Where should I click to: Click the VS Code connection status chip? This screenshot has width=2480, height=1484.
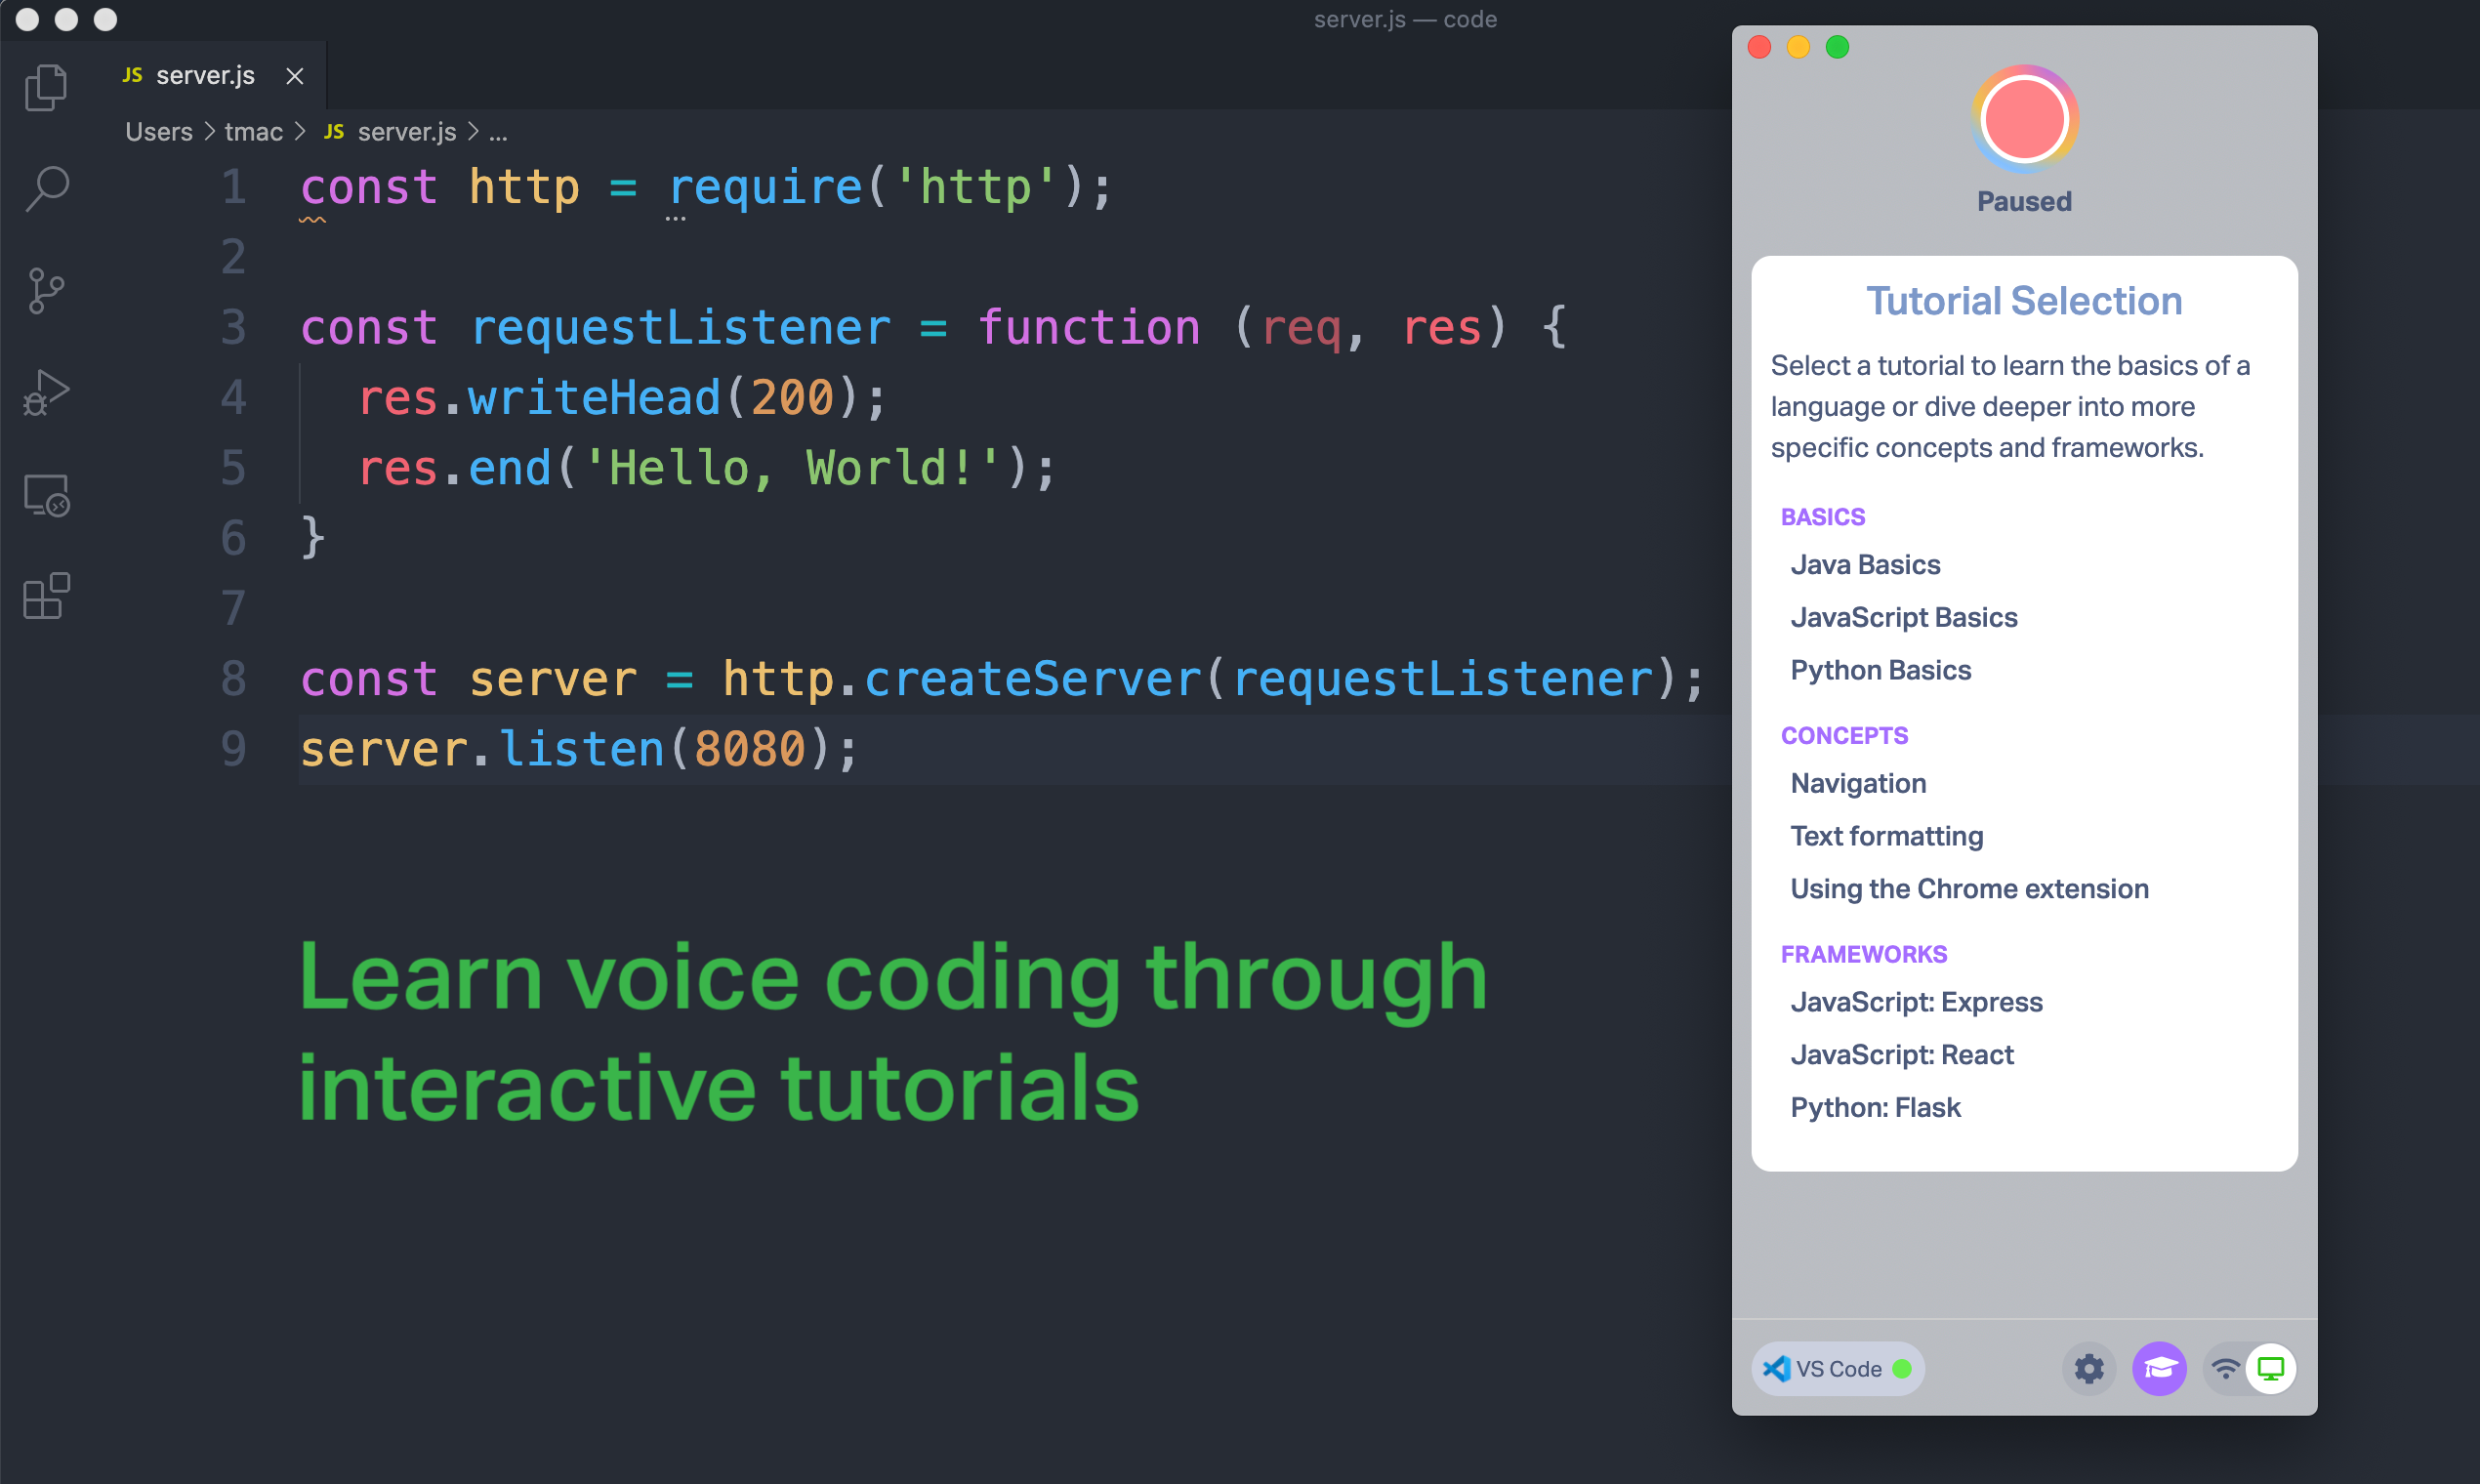[x=1837, y=1368]
